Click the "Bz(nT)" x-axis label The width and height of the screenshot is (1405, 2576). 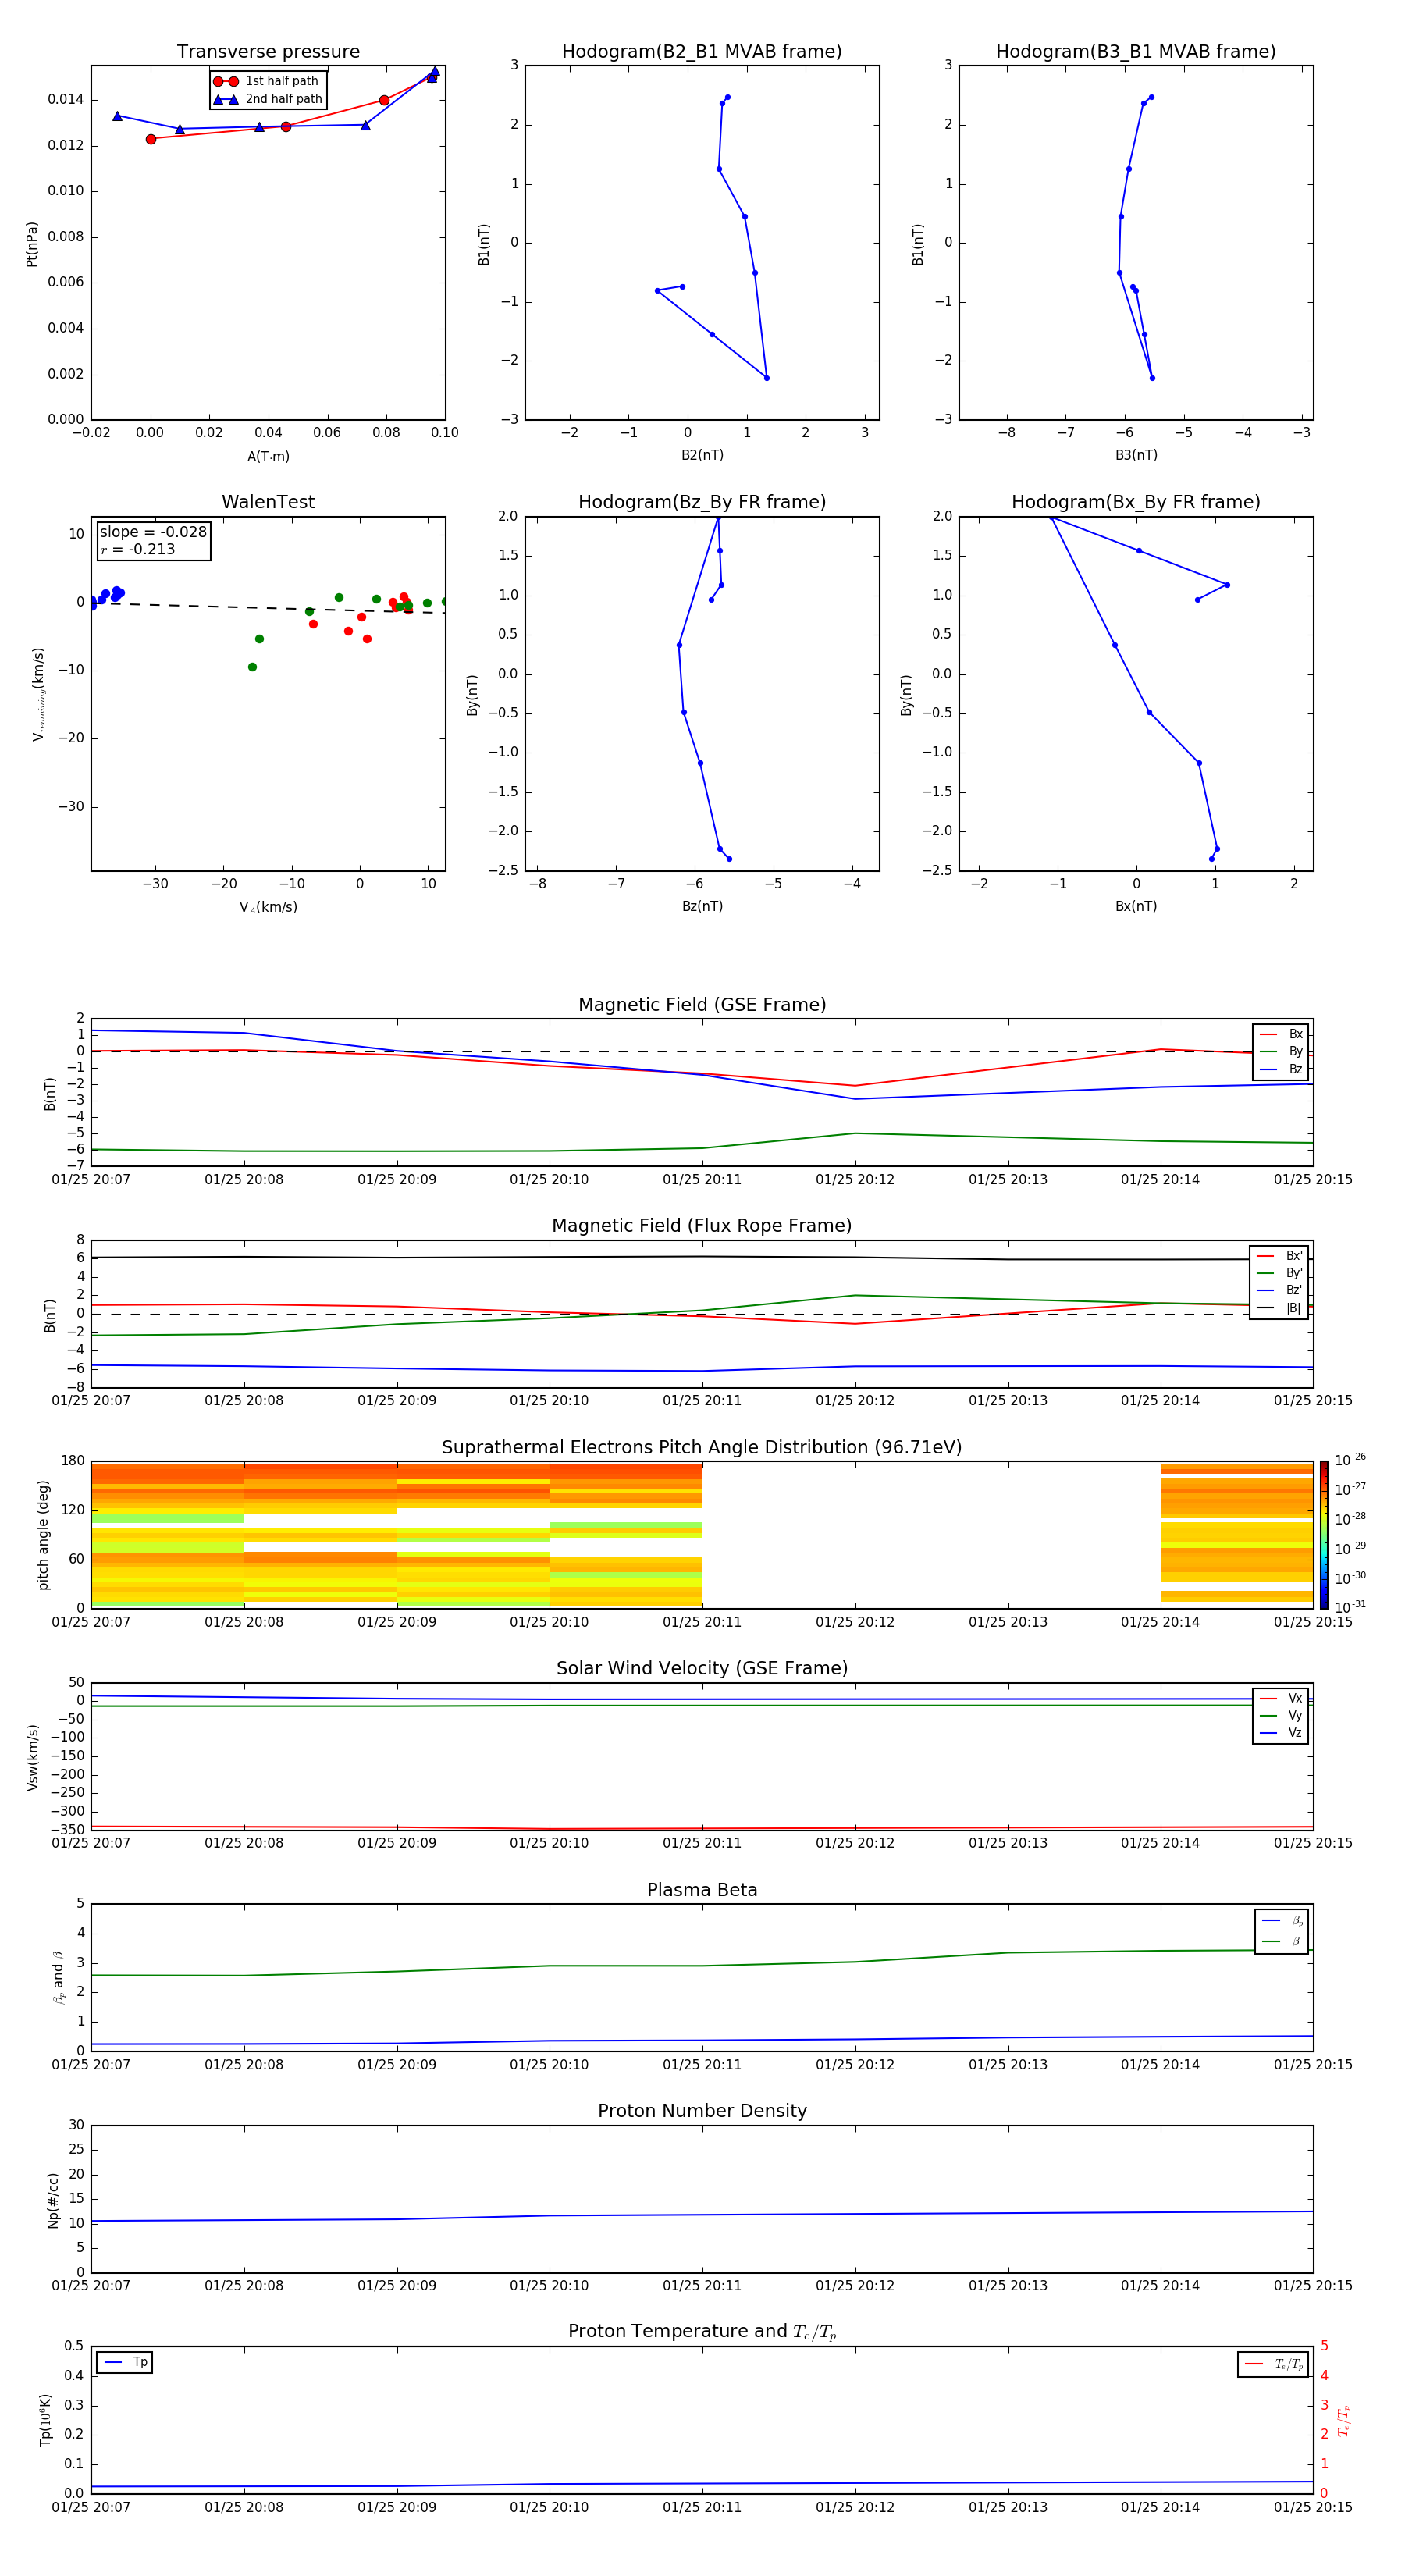tap(702, 906)
